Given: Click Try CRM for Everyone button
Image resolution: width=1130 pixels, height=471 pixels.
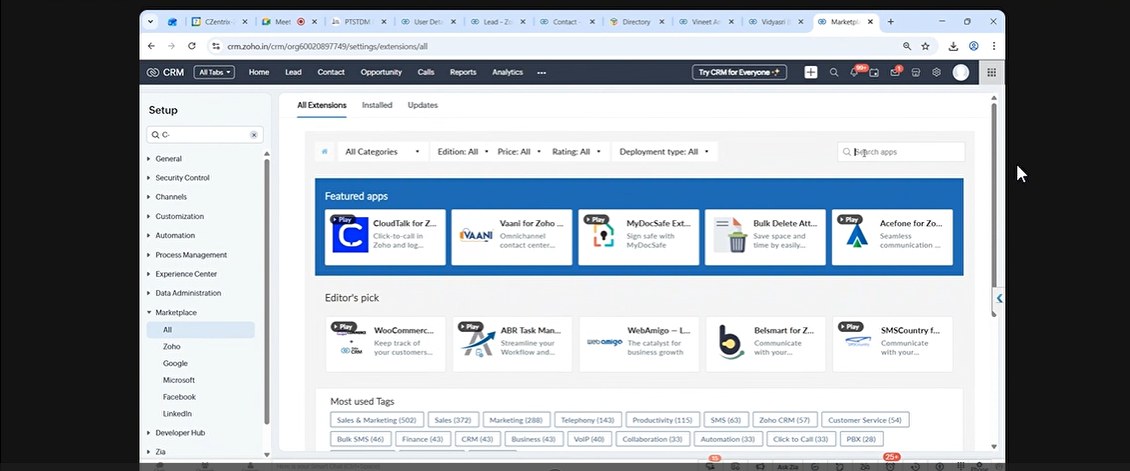Looking at the screenshot, I should coord(739,72).
